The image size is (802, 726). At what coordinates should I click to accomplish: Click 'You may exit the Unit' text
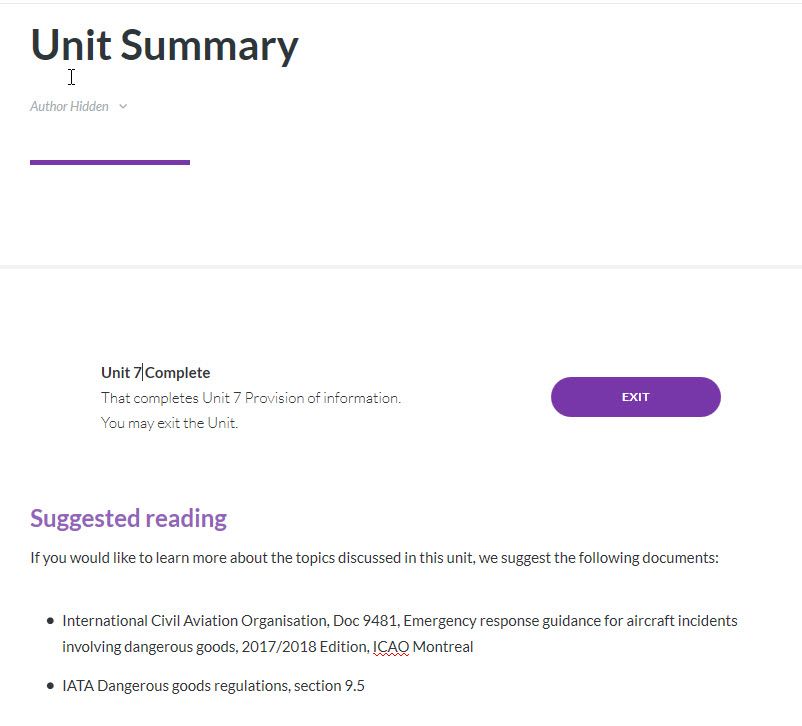coord(169,423)
